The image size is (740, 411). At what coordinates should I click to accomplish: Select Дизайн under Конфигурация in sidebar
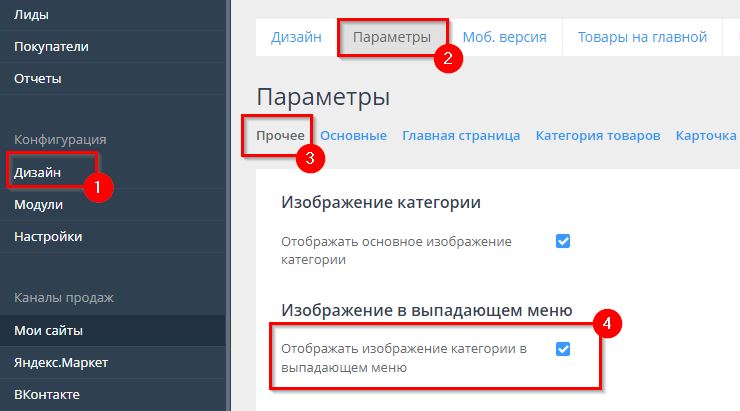37,173
